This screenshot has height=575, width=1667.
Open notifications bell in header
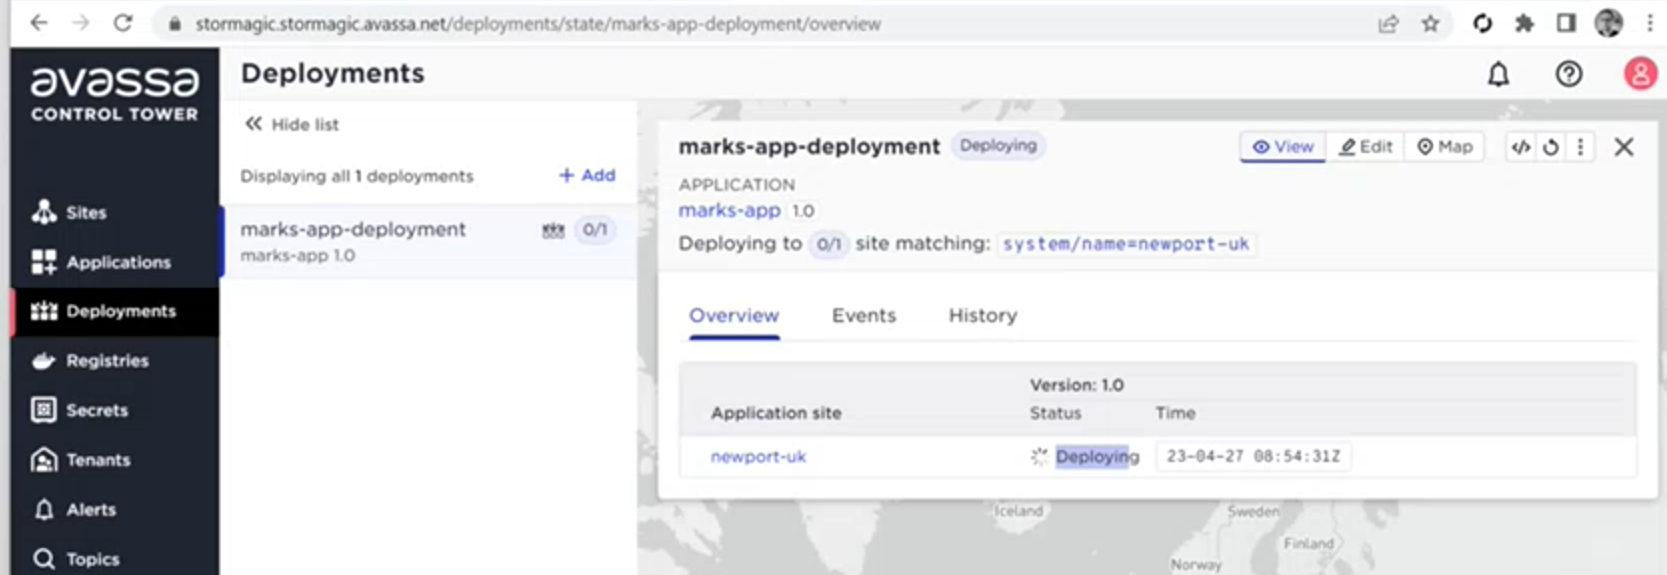click(1498, 74)
